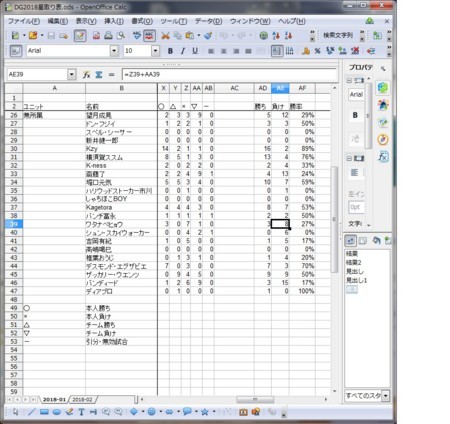
Task: Open the ファイル menu
Action: (24, 21)
